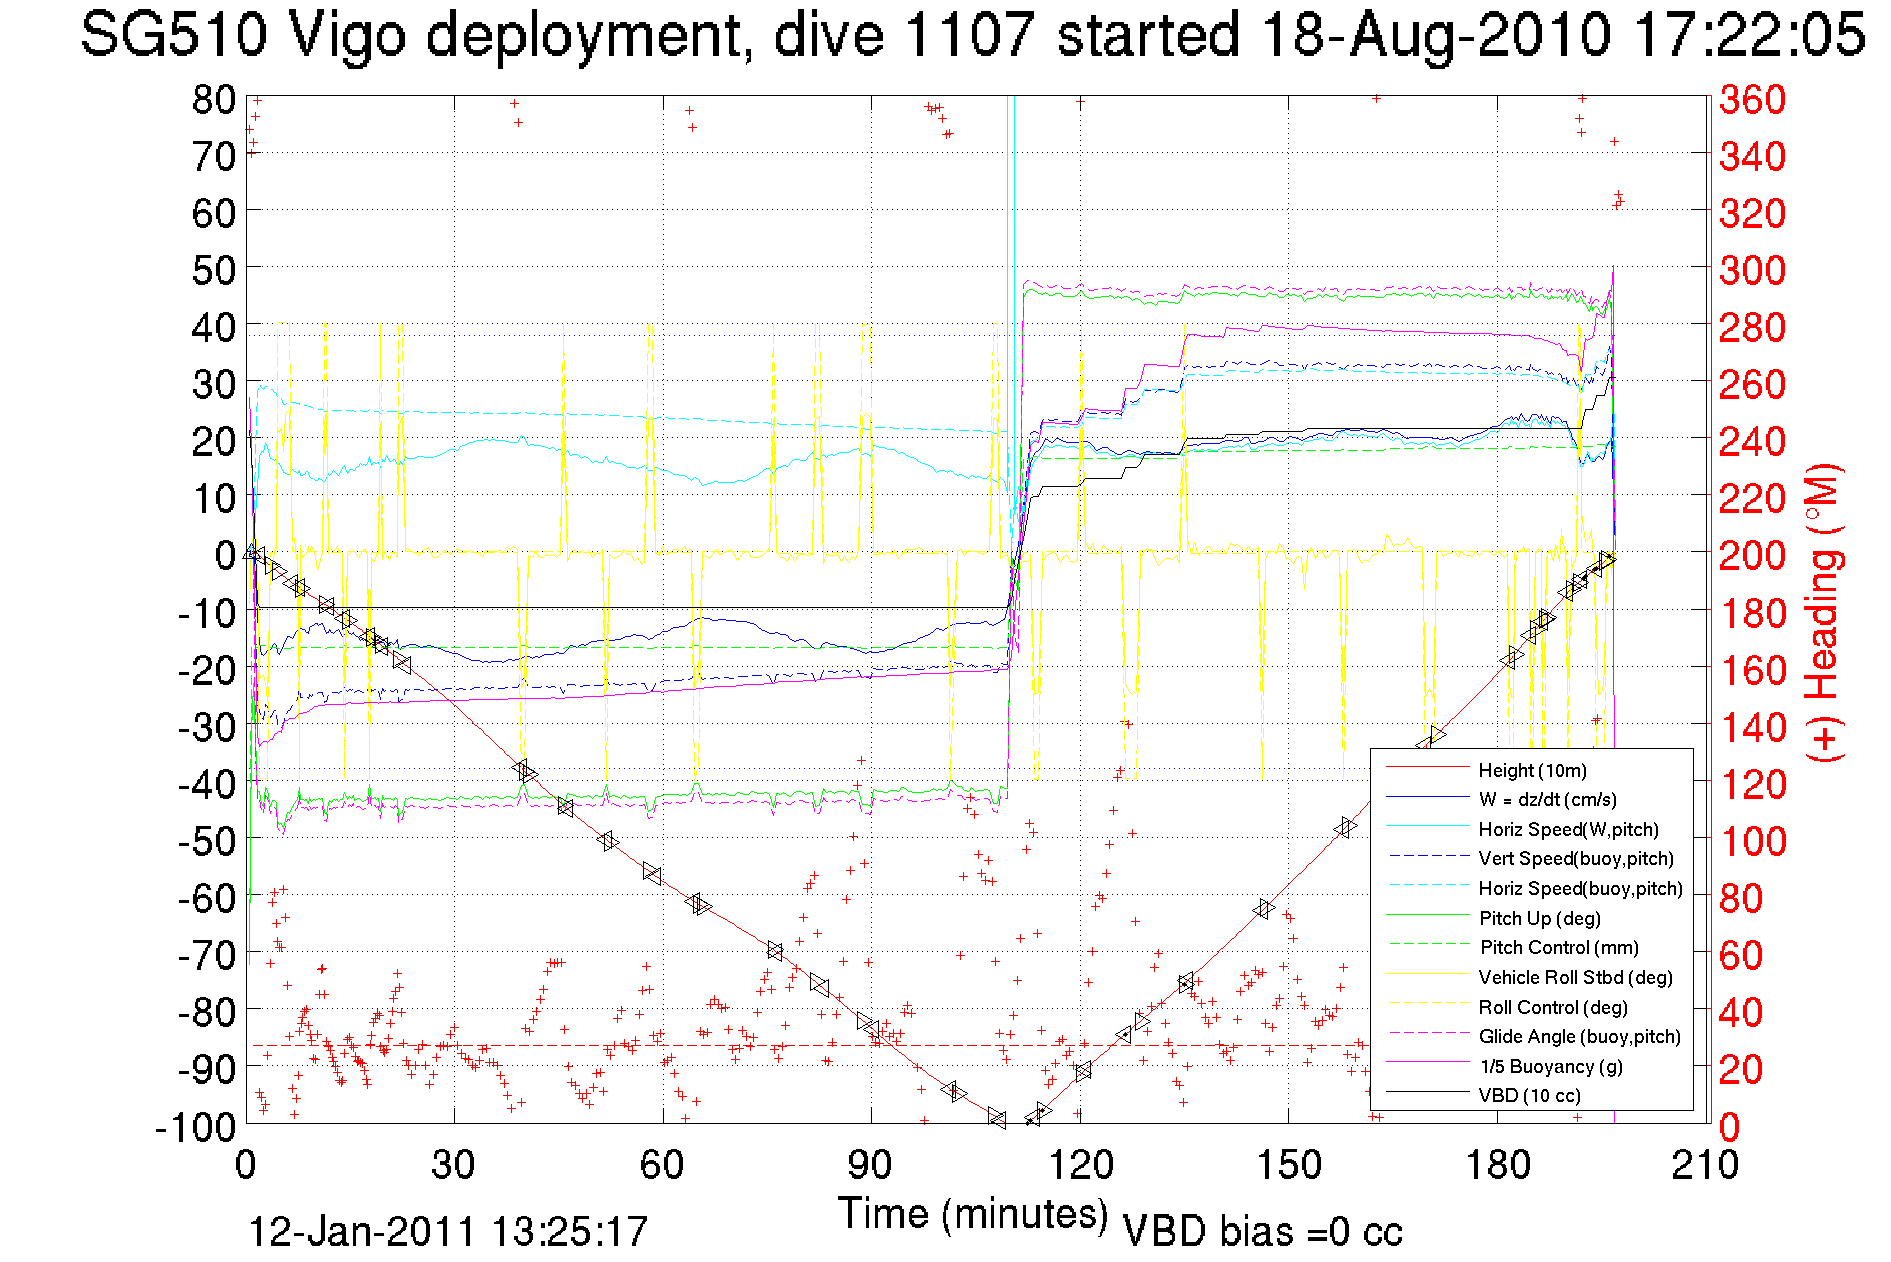Select the "VBD bias =0 cc" text
1891x1262 pixels.
pyautogui.click(x=1262, y=1231)
